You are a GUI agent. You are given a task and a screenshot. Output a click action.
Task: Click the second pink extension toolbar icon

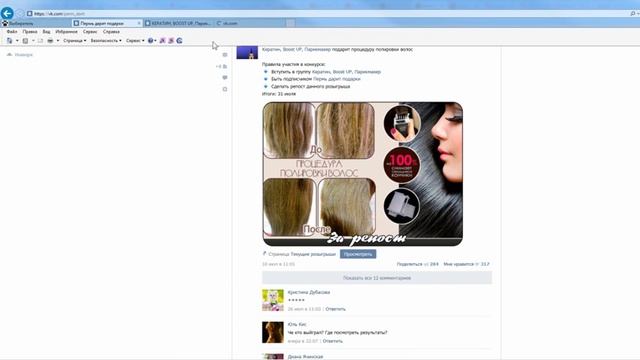click(171, 40)
